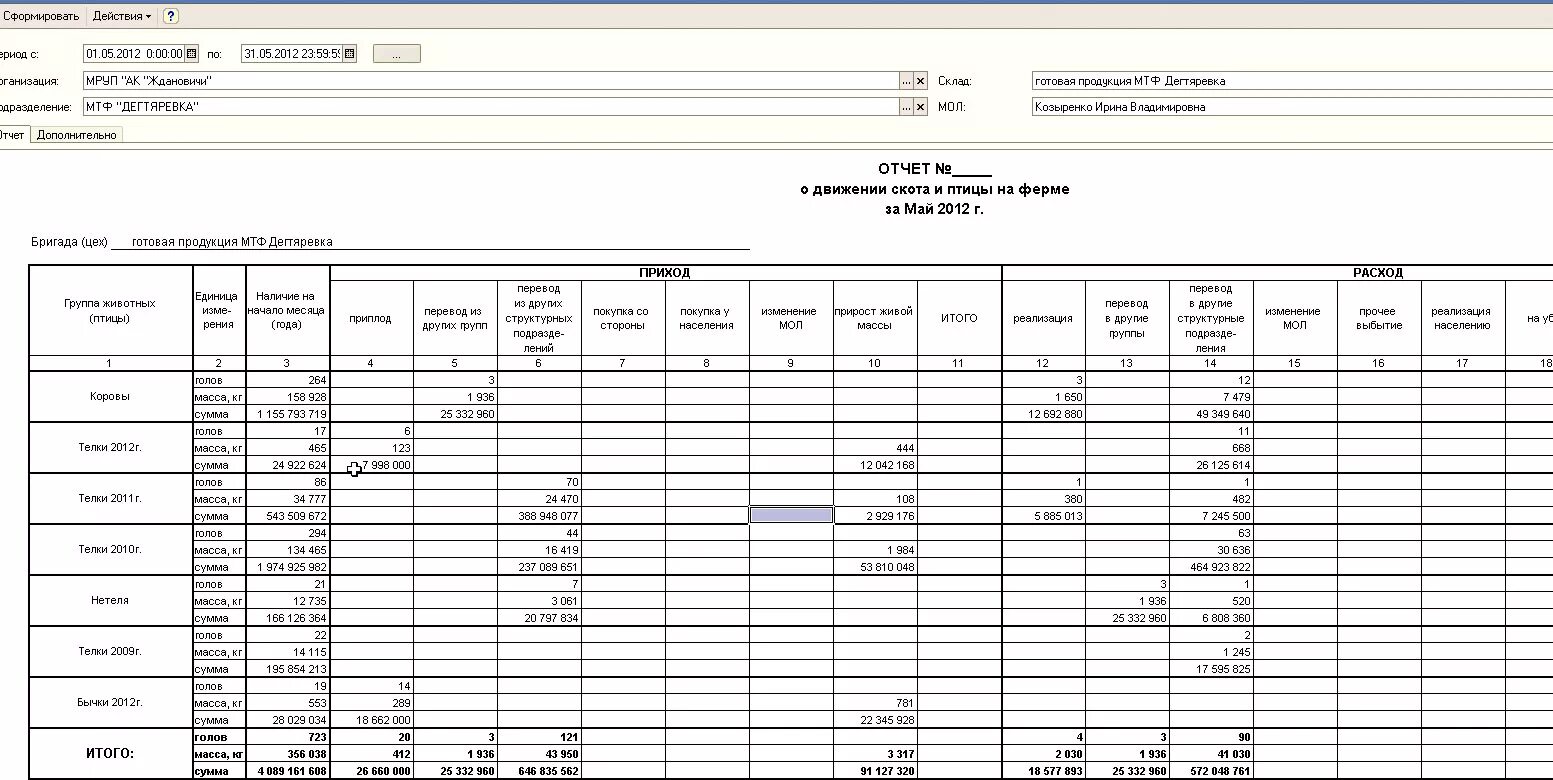Viewport: 1553px width, 780px height.
Task: Select cell with value 17 595 825
Action: pos(1211,668)
